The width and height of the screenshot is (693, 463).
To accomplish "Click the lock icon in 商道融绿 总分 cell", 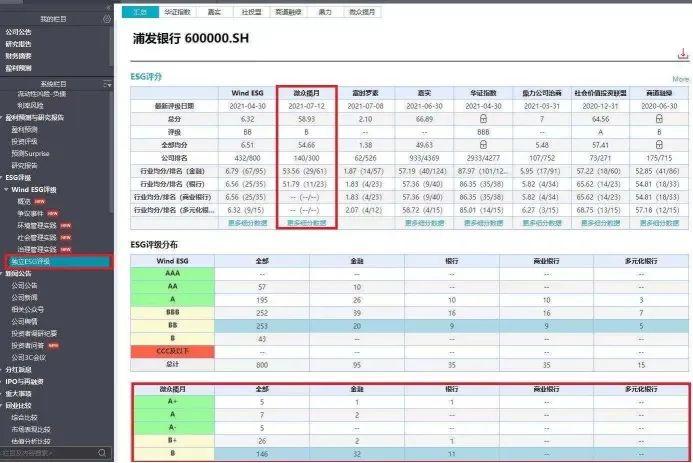I will (659, 119).
